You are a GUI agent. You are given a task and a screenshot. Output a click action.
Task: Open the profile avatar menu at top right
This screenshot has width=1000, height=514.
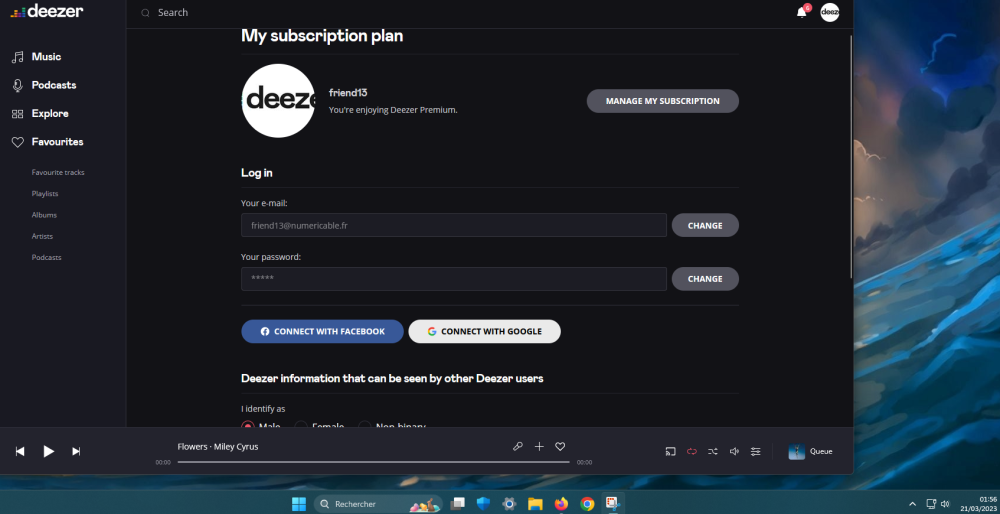click(x=830, y=12)
